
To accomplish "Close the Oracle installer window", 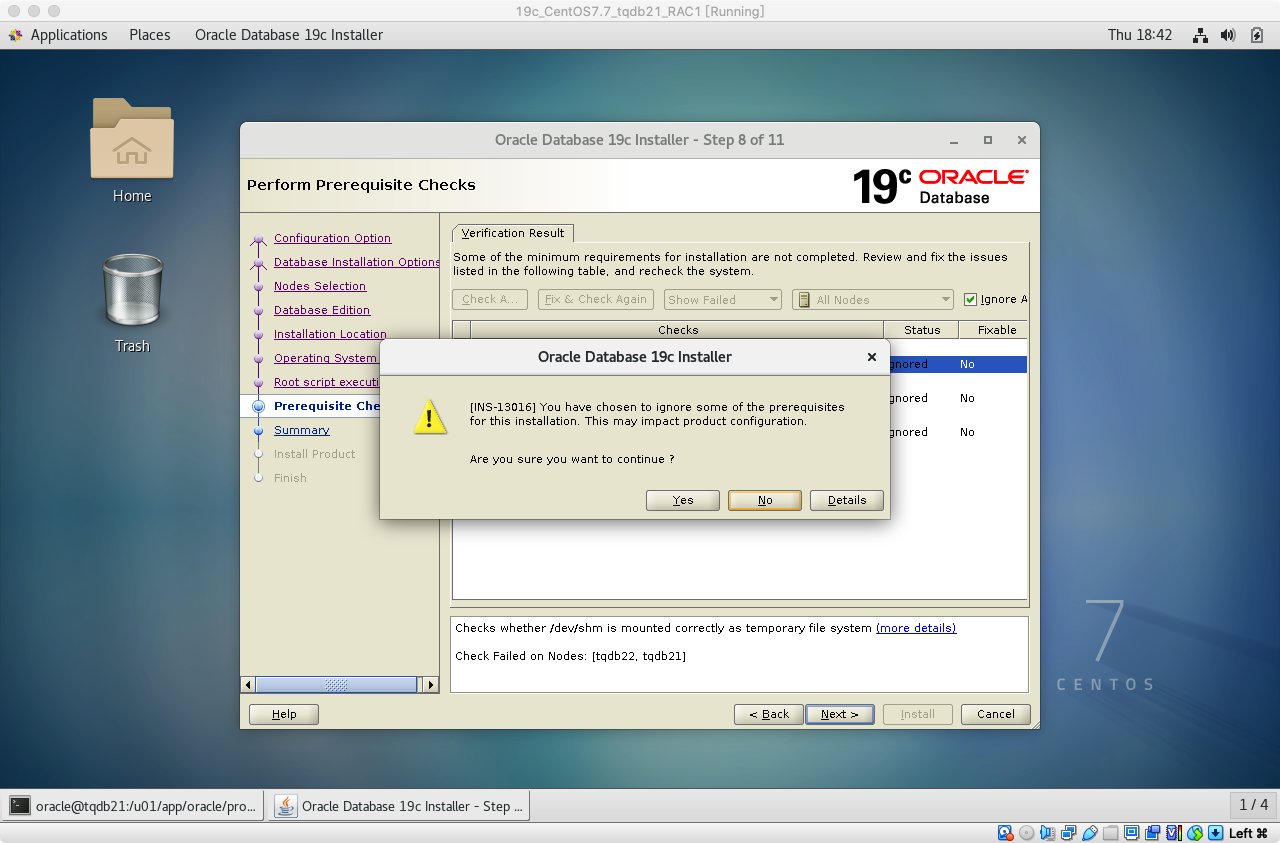I will (1021, 141).
